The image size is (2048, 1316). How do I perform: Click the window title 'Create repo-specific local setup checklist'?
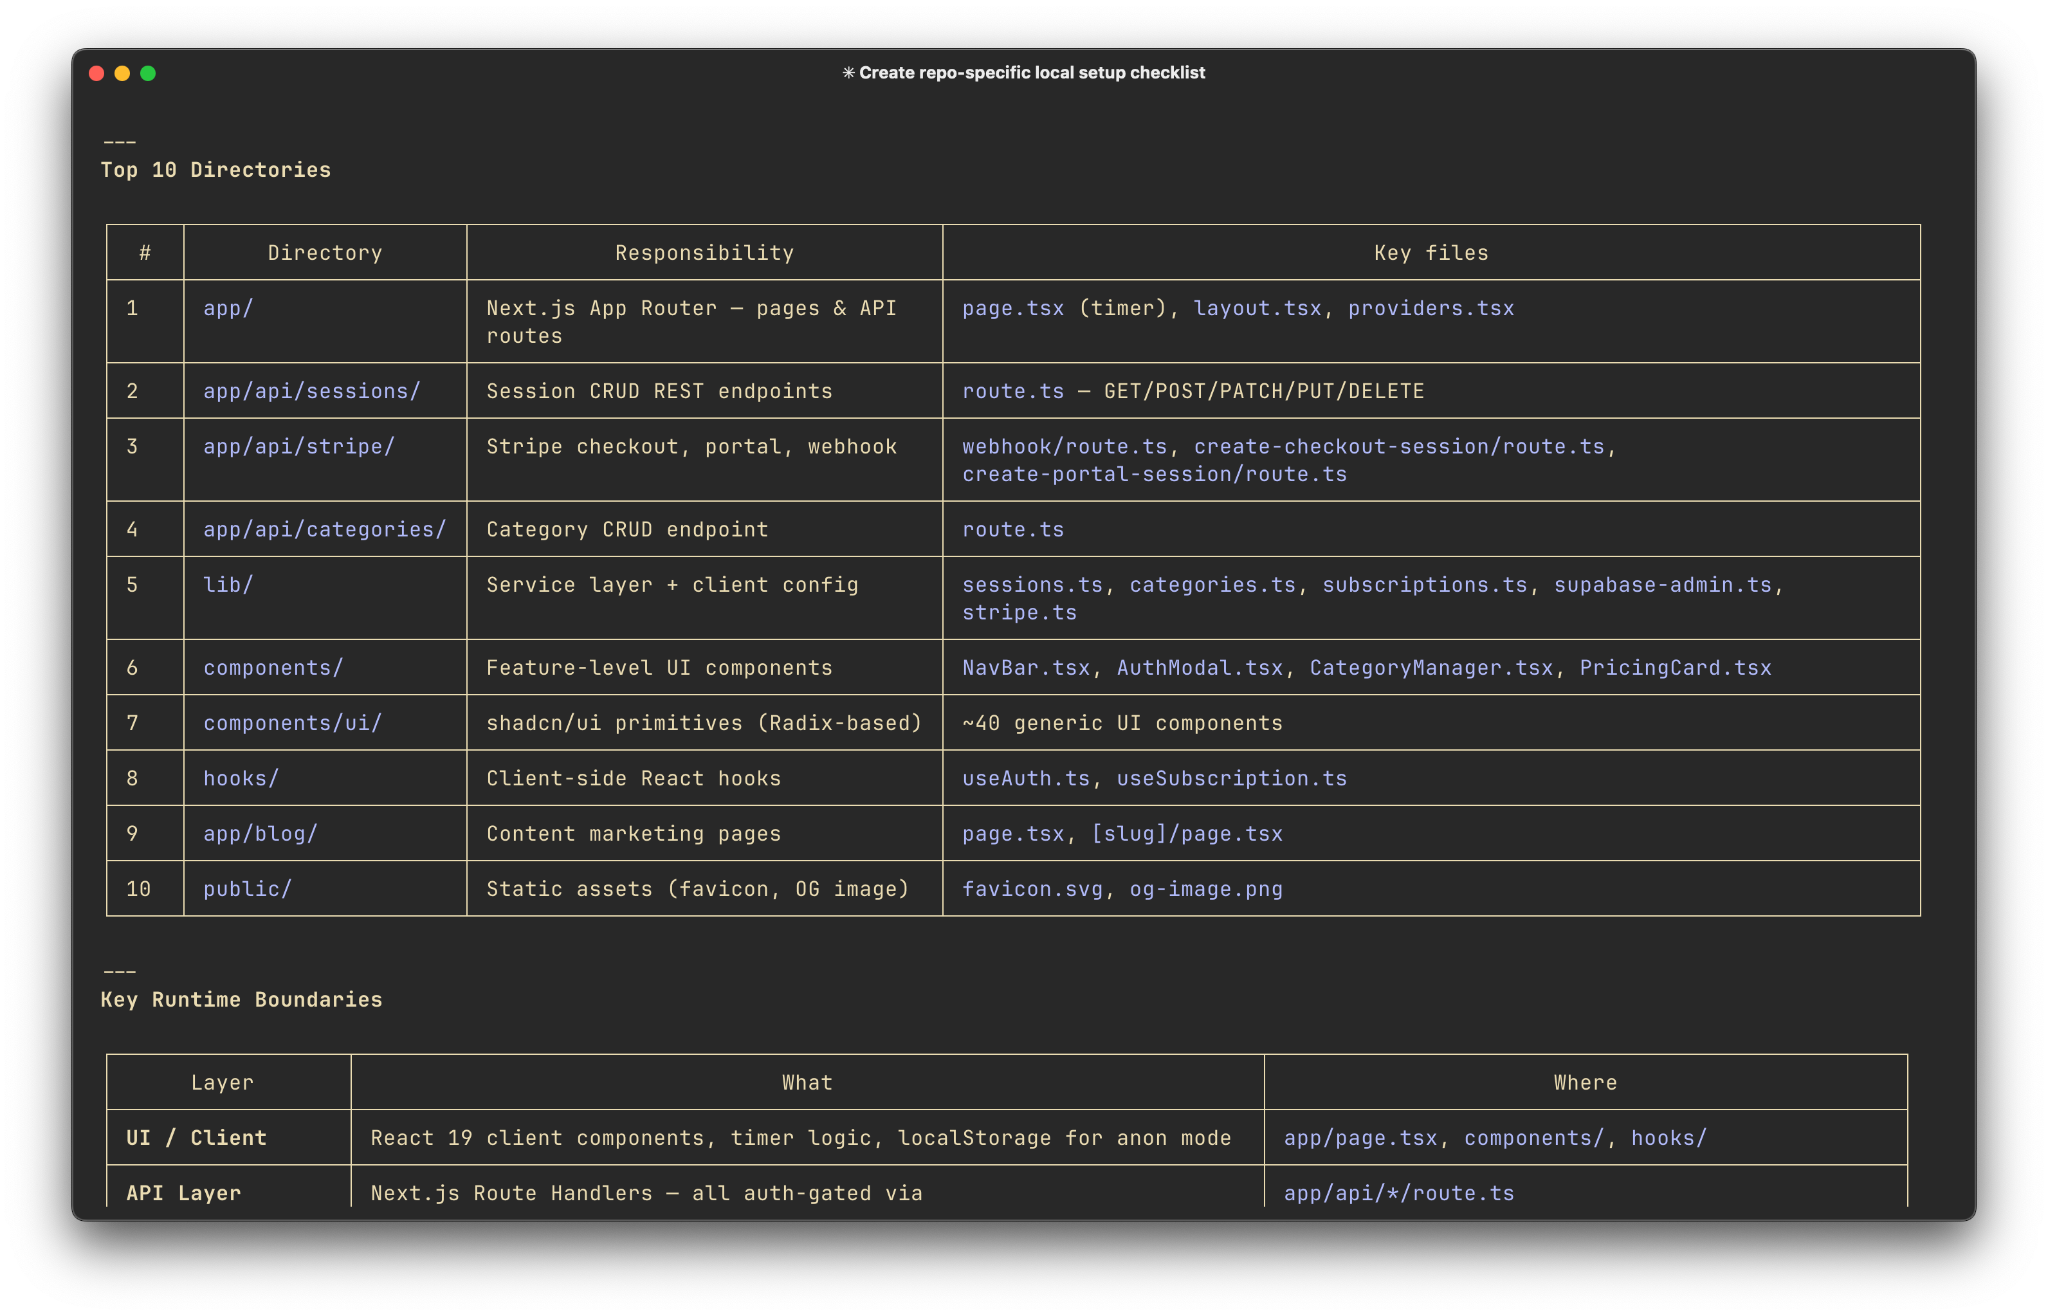click(x=1024, y=73)
